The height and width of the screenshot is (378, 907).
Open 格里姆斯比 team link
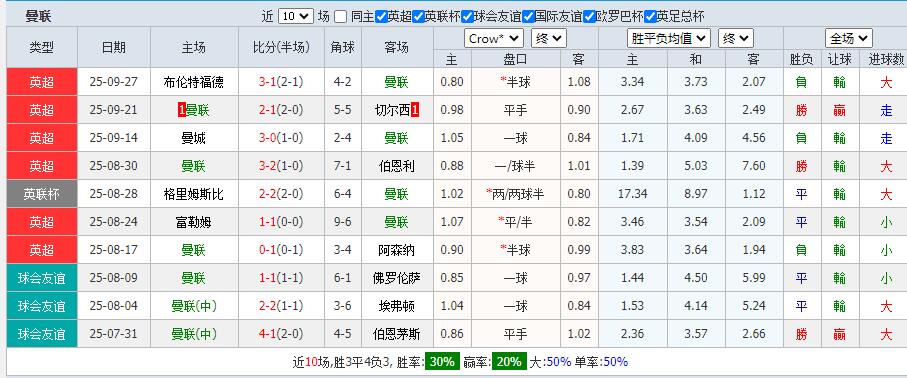(194, 194)
